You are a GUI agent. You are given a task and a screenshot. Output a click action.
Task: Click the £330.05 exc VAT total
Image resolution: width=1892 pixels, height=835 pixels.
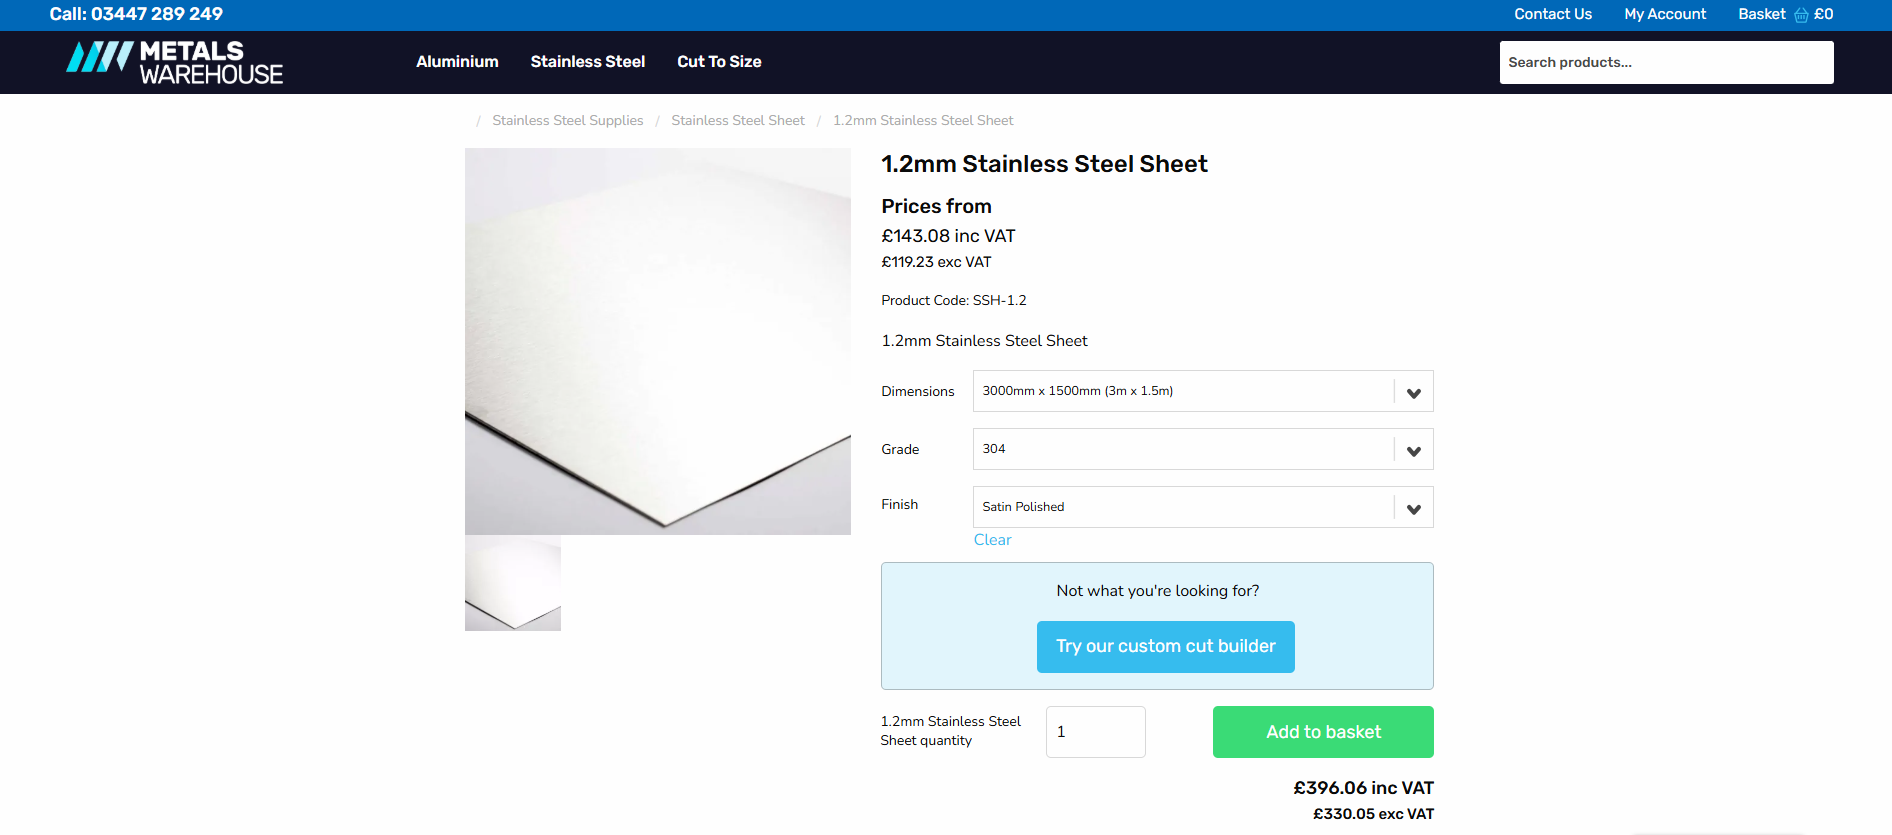click(1374, 814)
